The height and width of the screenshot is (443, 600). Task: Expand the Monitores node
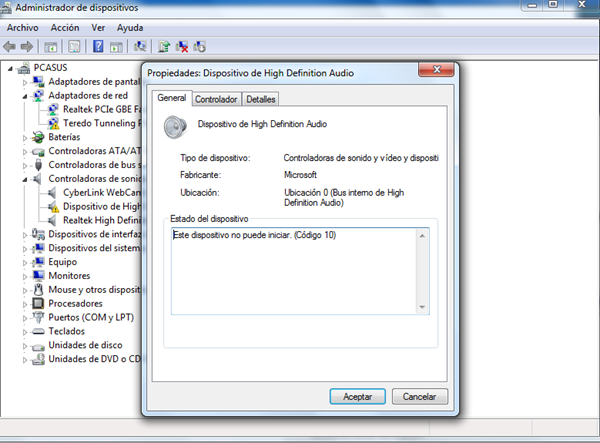25,276
